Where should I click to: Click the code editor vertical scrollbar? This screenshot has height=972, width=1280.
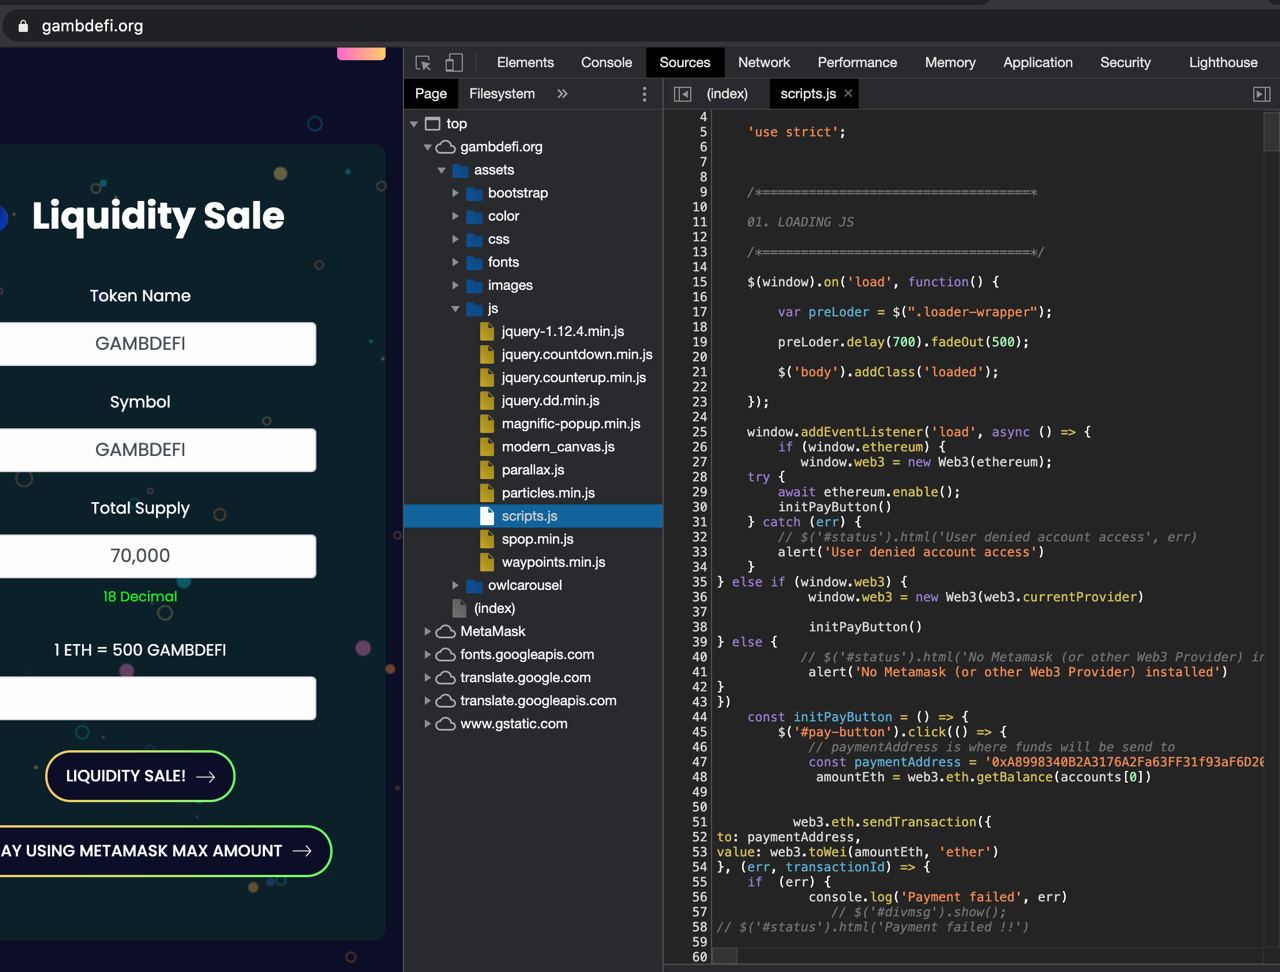[x=1271, y=131]
